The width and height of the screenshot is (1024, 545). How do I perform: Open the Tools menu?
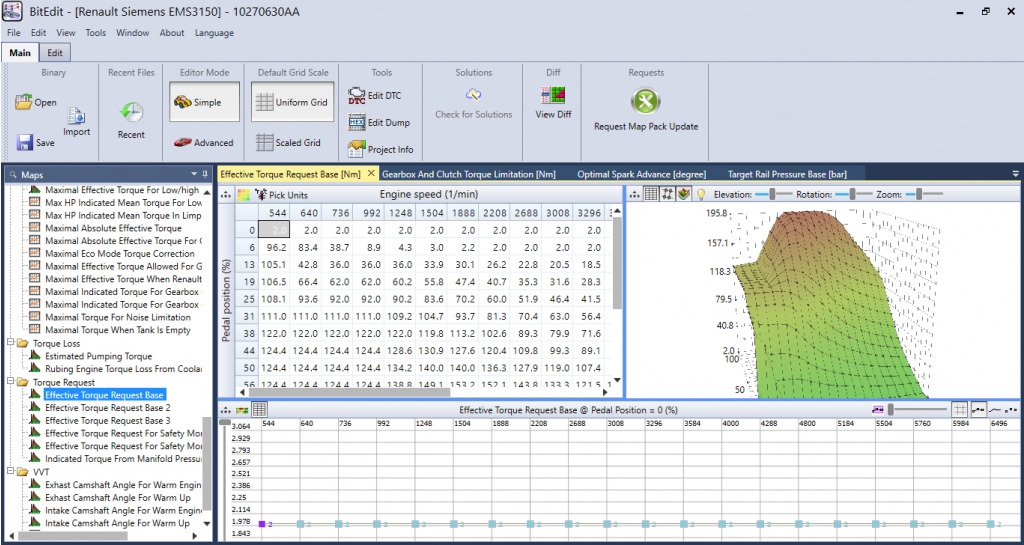point(96,33)
